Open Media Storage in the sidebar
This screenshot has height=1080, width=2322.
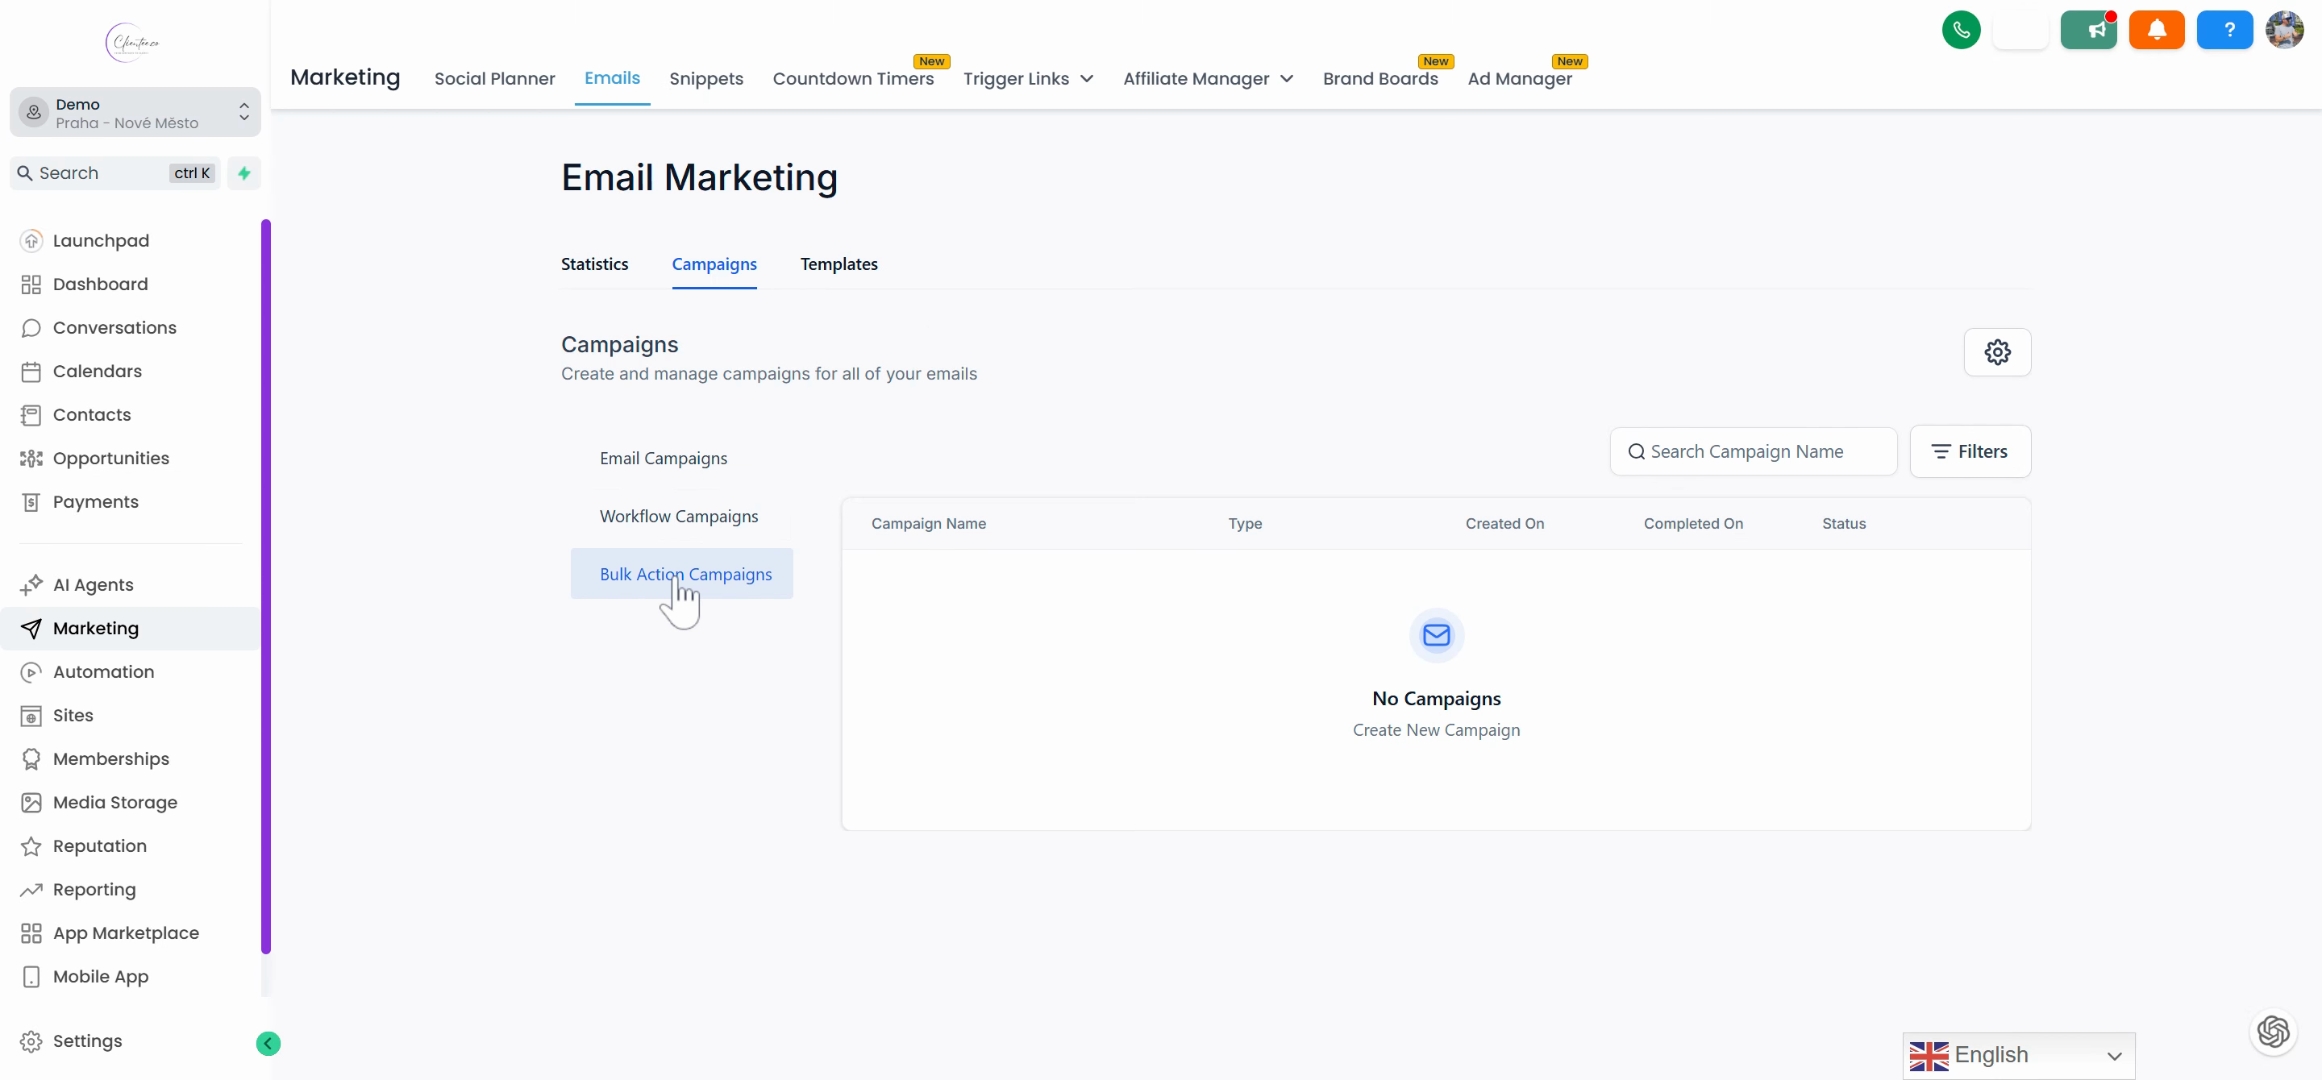pyautogui.click(x=115, y=802)
